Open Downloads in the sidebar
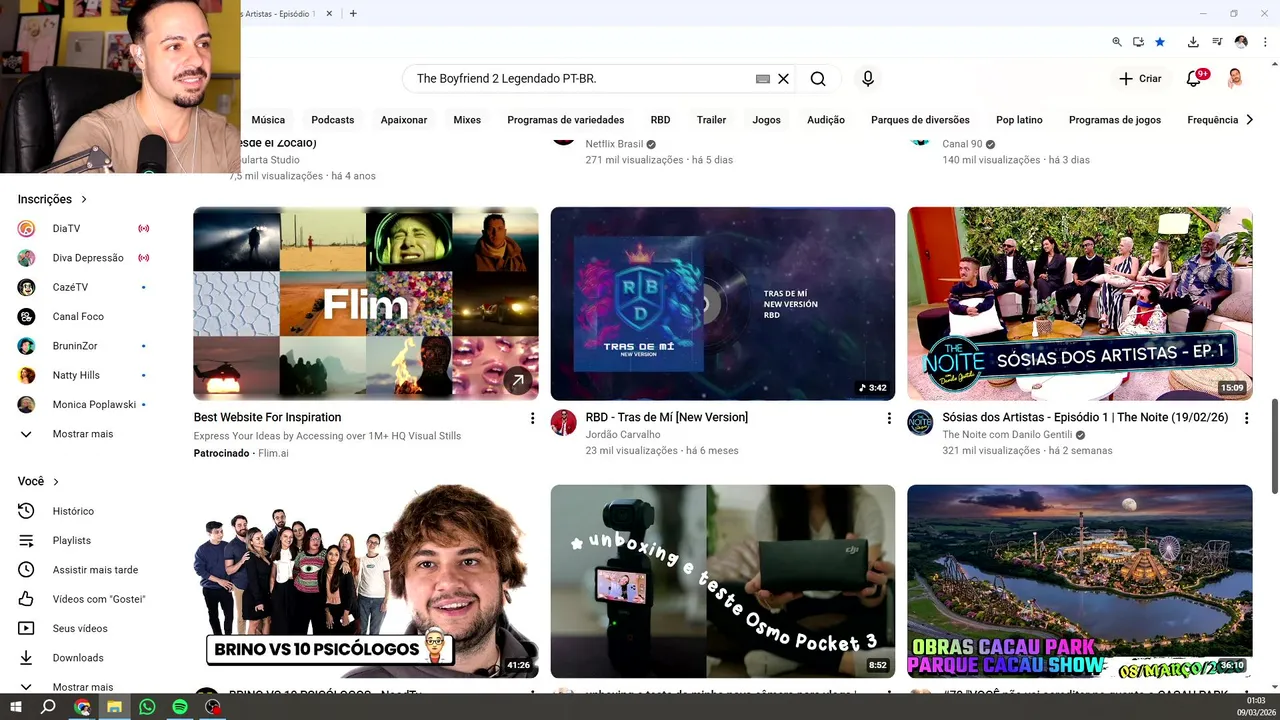 84,658
